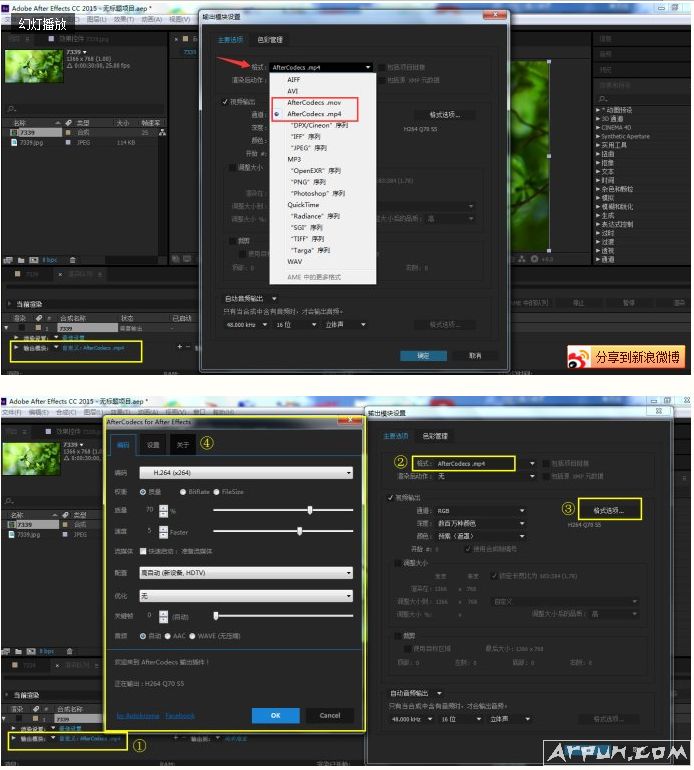Toggle 调整大小 checkbox in bottom output module dialog
This screenshot has height=770, width=694.
click(398, 563)
